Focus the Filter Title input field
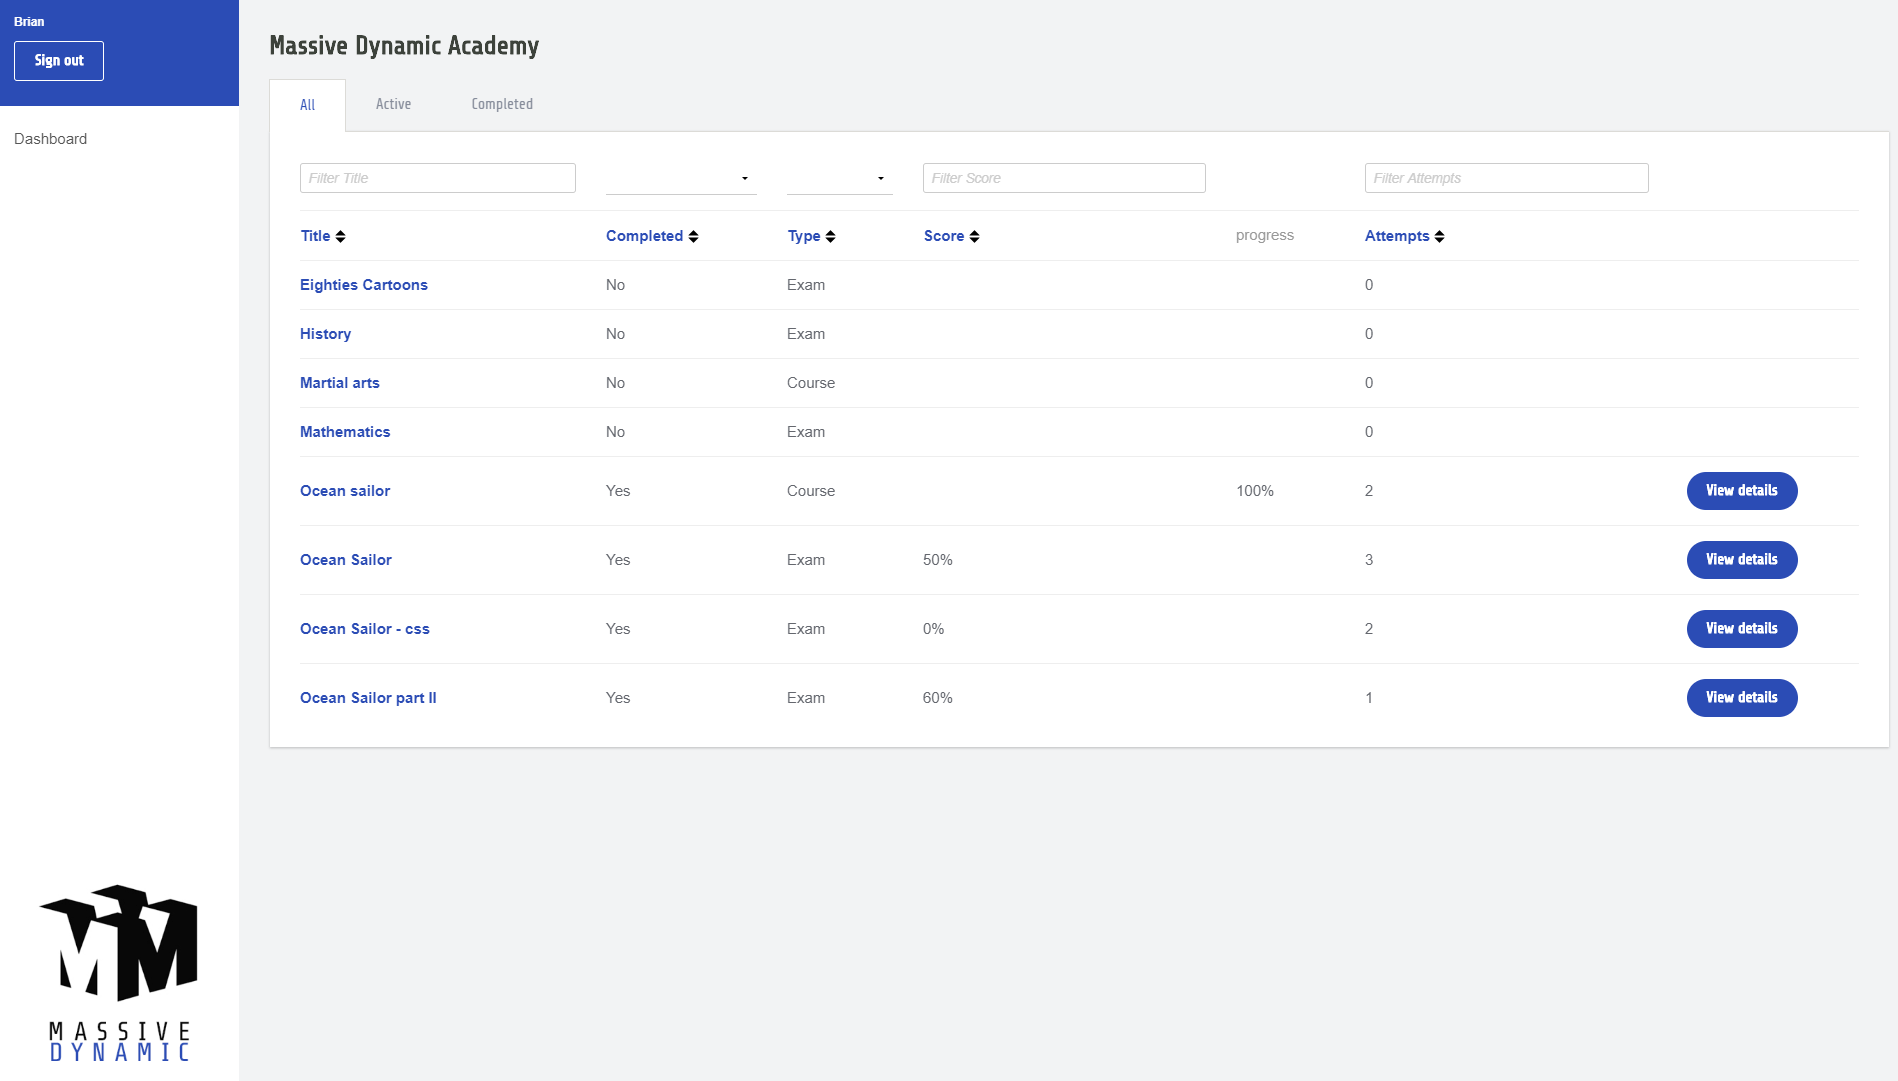The image size is (1898, 1081). [x=437, y=178]
